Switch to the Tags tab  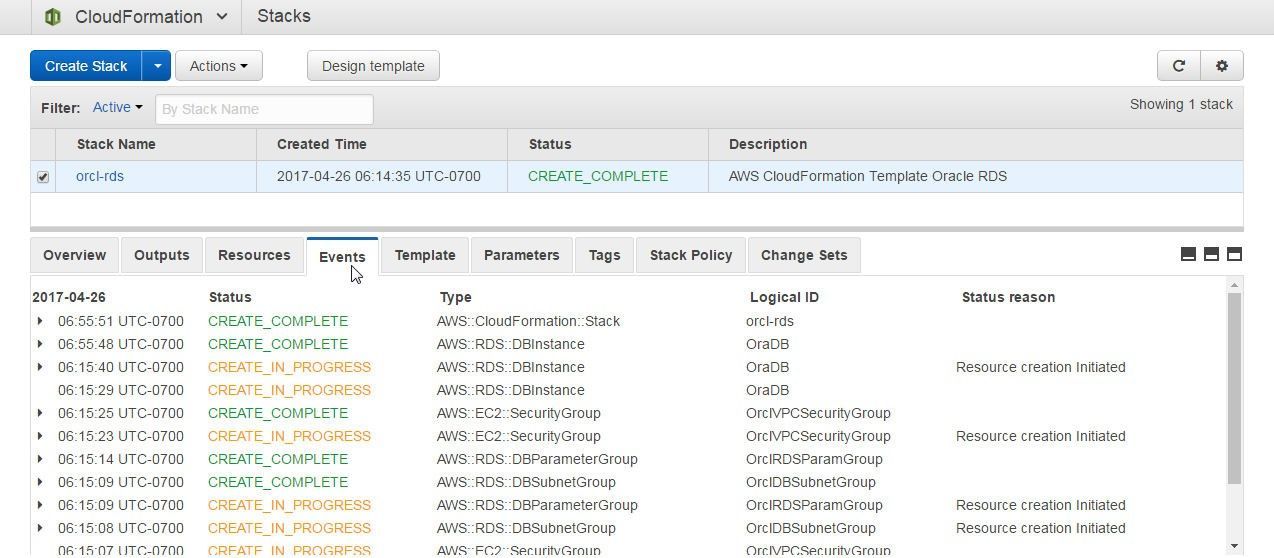(604, 255)
